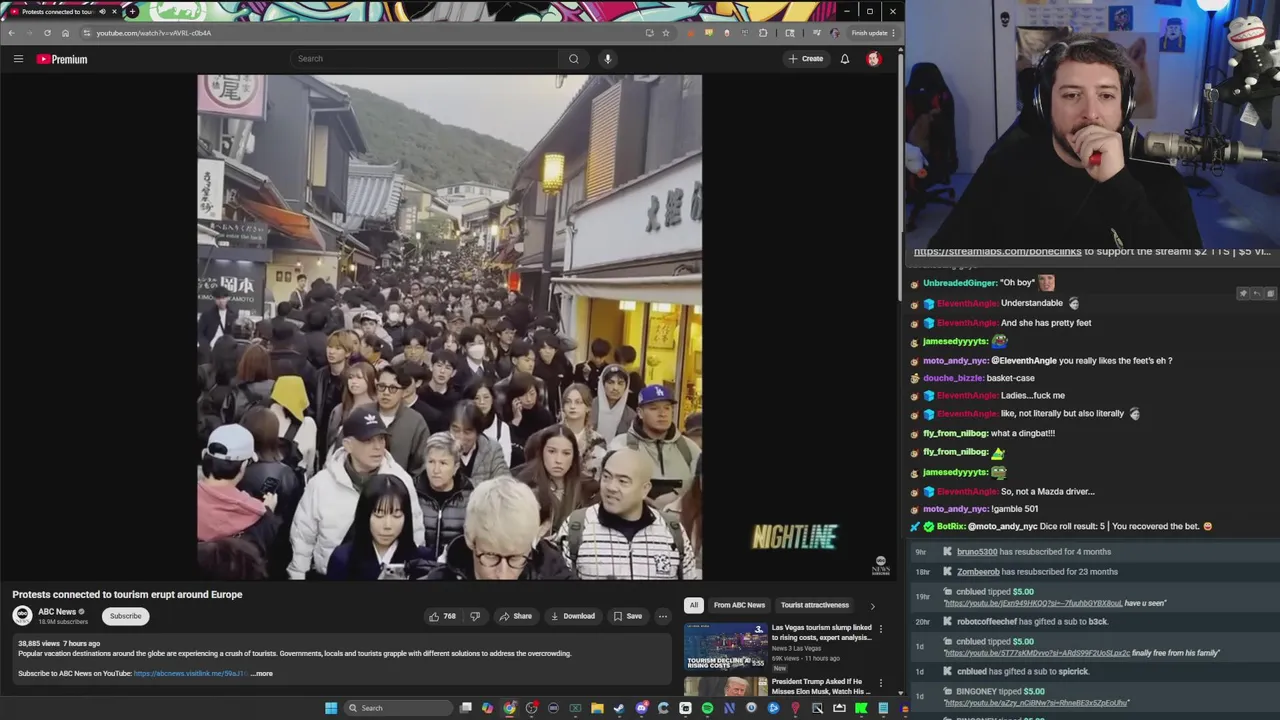Open Zombeerob resubscribed username link
1280x720 pixels.
tap(978, 572)
